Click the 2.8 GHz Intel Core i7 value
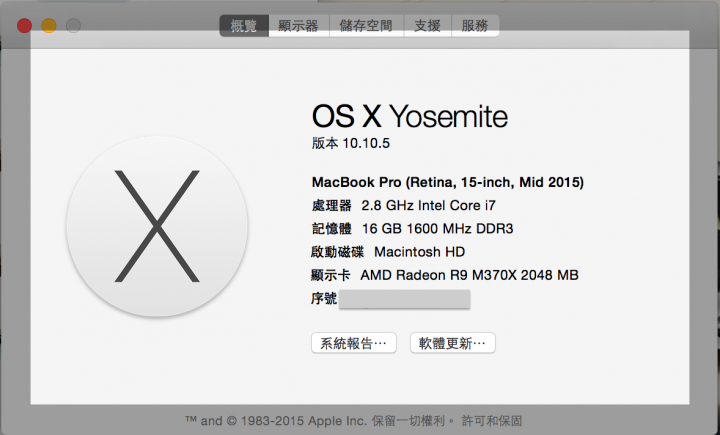The height and width of the screenshot is (435, 720). pos(428,205)
